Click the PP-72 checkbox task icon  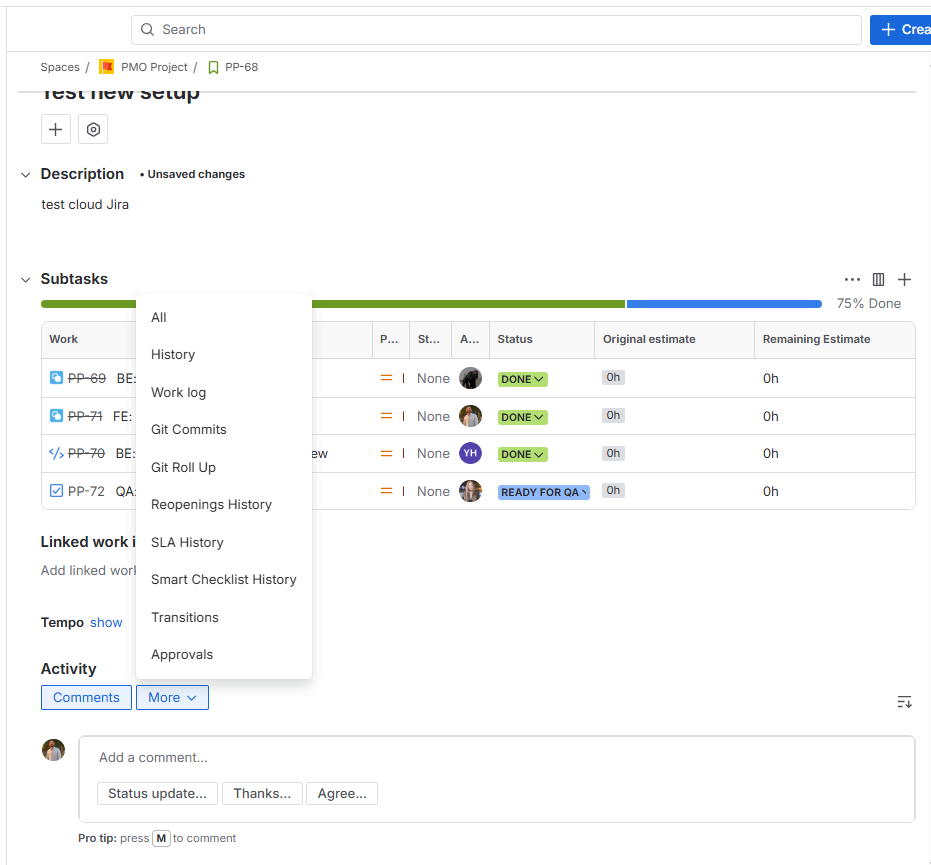pos(56,491)
